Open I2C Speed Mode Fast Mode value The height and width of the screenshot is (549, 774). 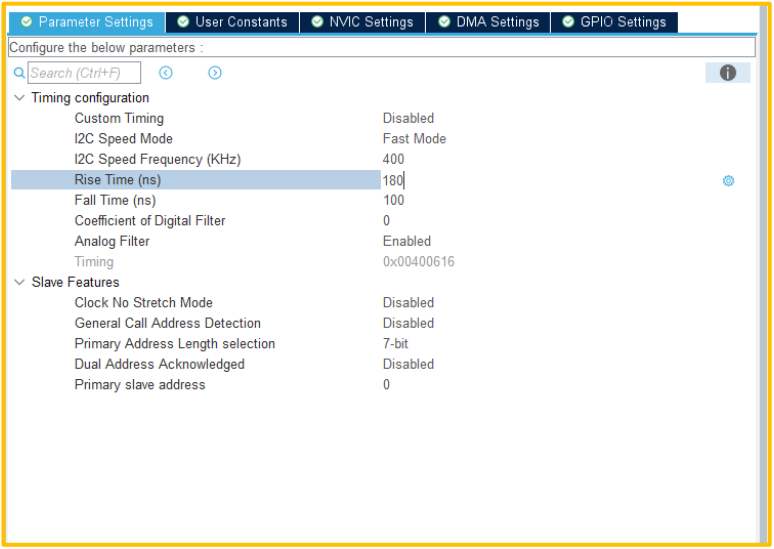point(414,139)
